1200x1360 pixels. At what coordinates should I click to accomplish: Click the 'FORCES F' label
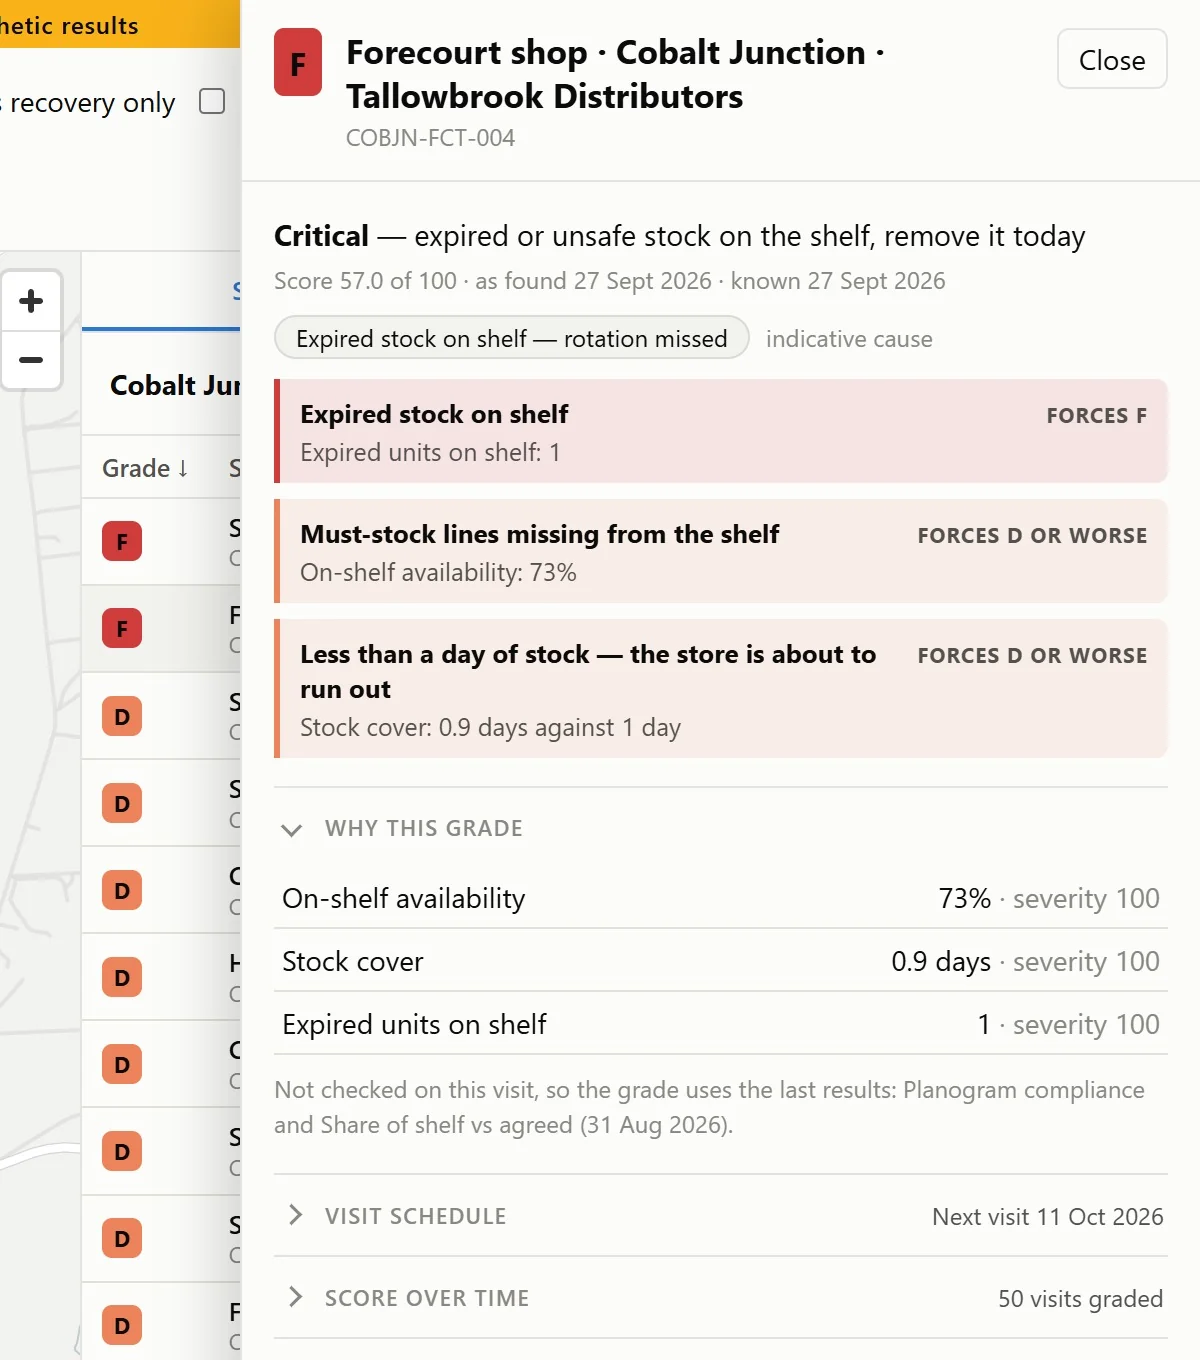point(1097,415)
